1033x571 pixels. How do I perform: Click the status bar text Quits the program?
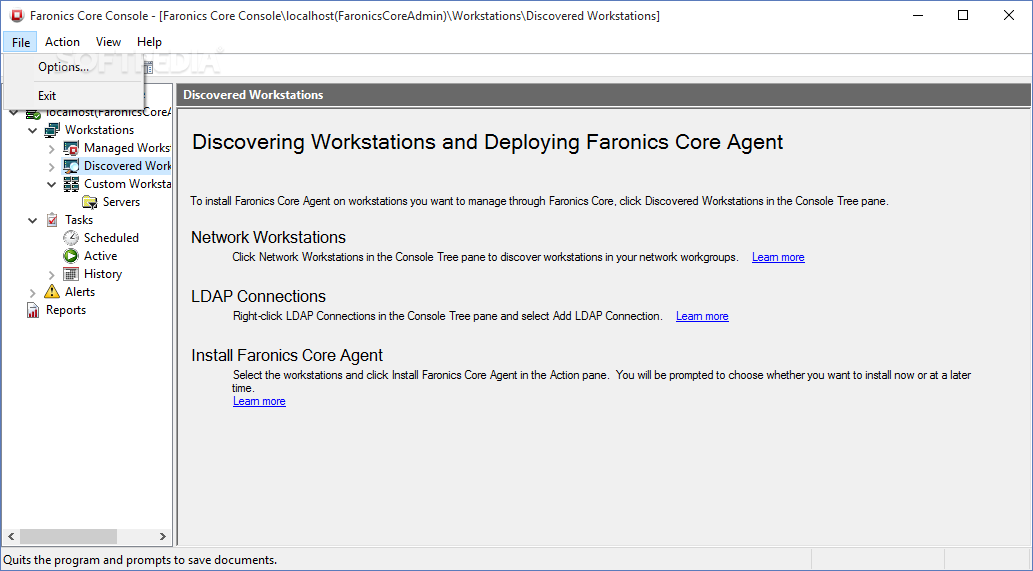[140, 560]
